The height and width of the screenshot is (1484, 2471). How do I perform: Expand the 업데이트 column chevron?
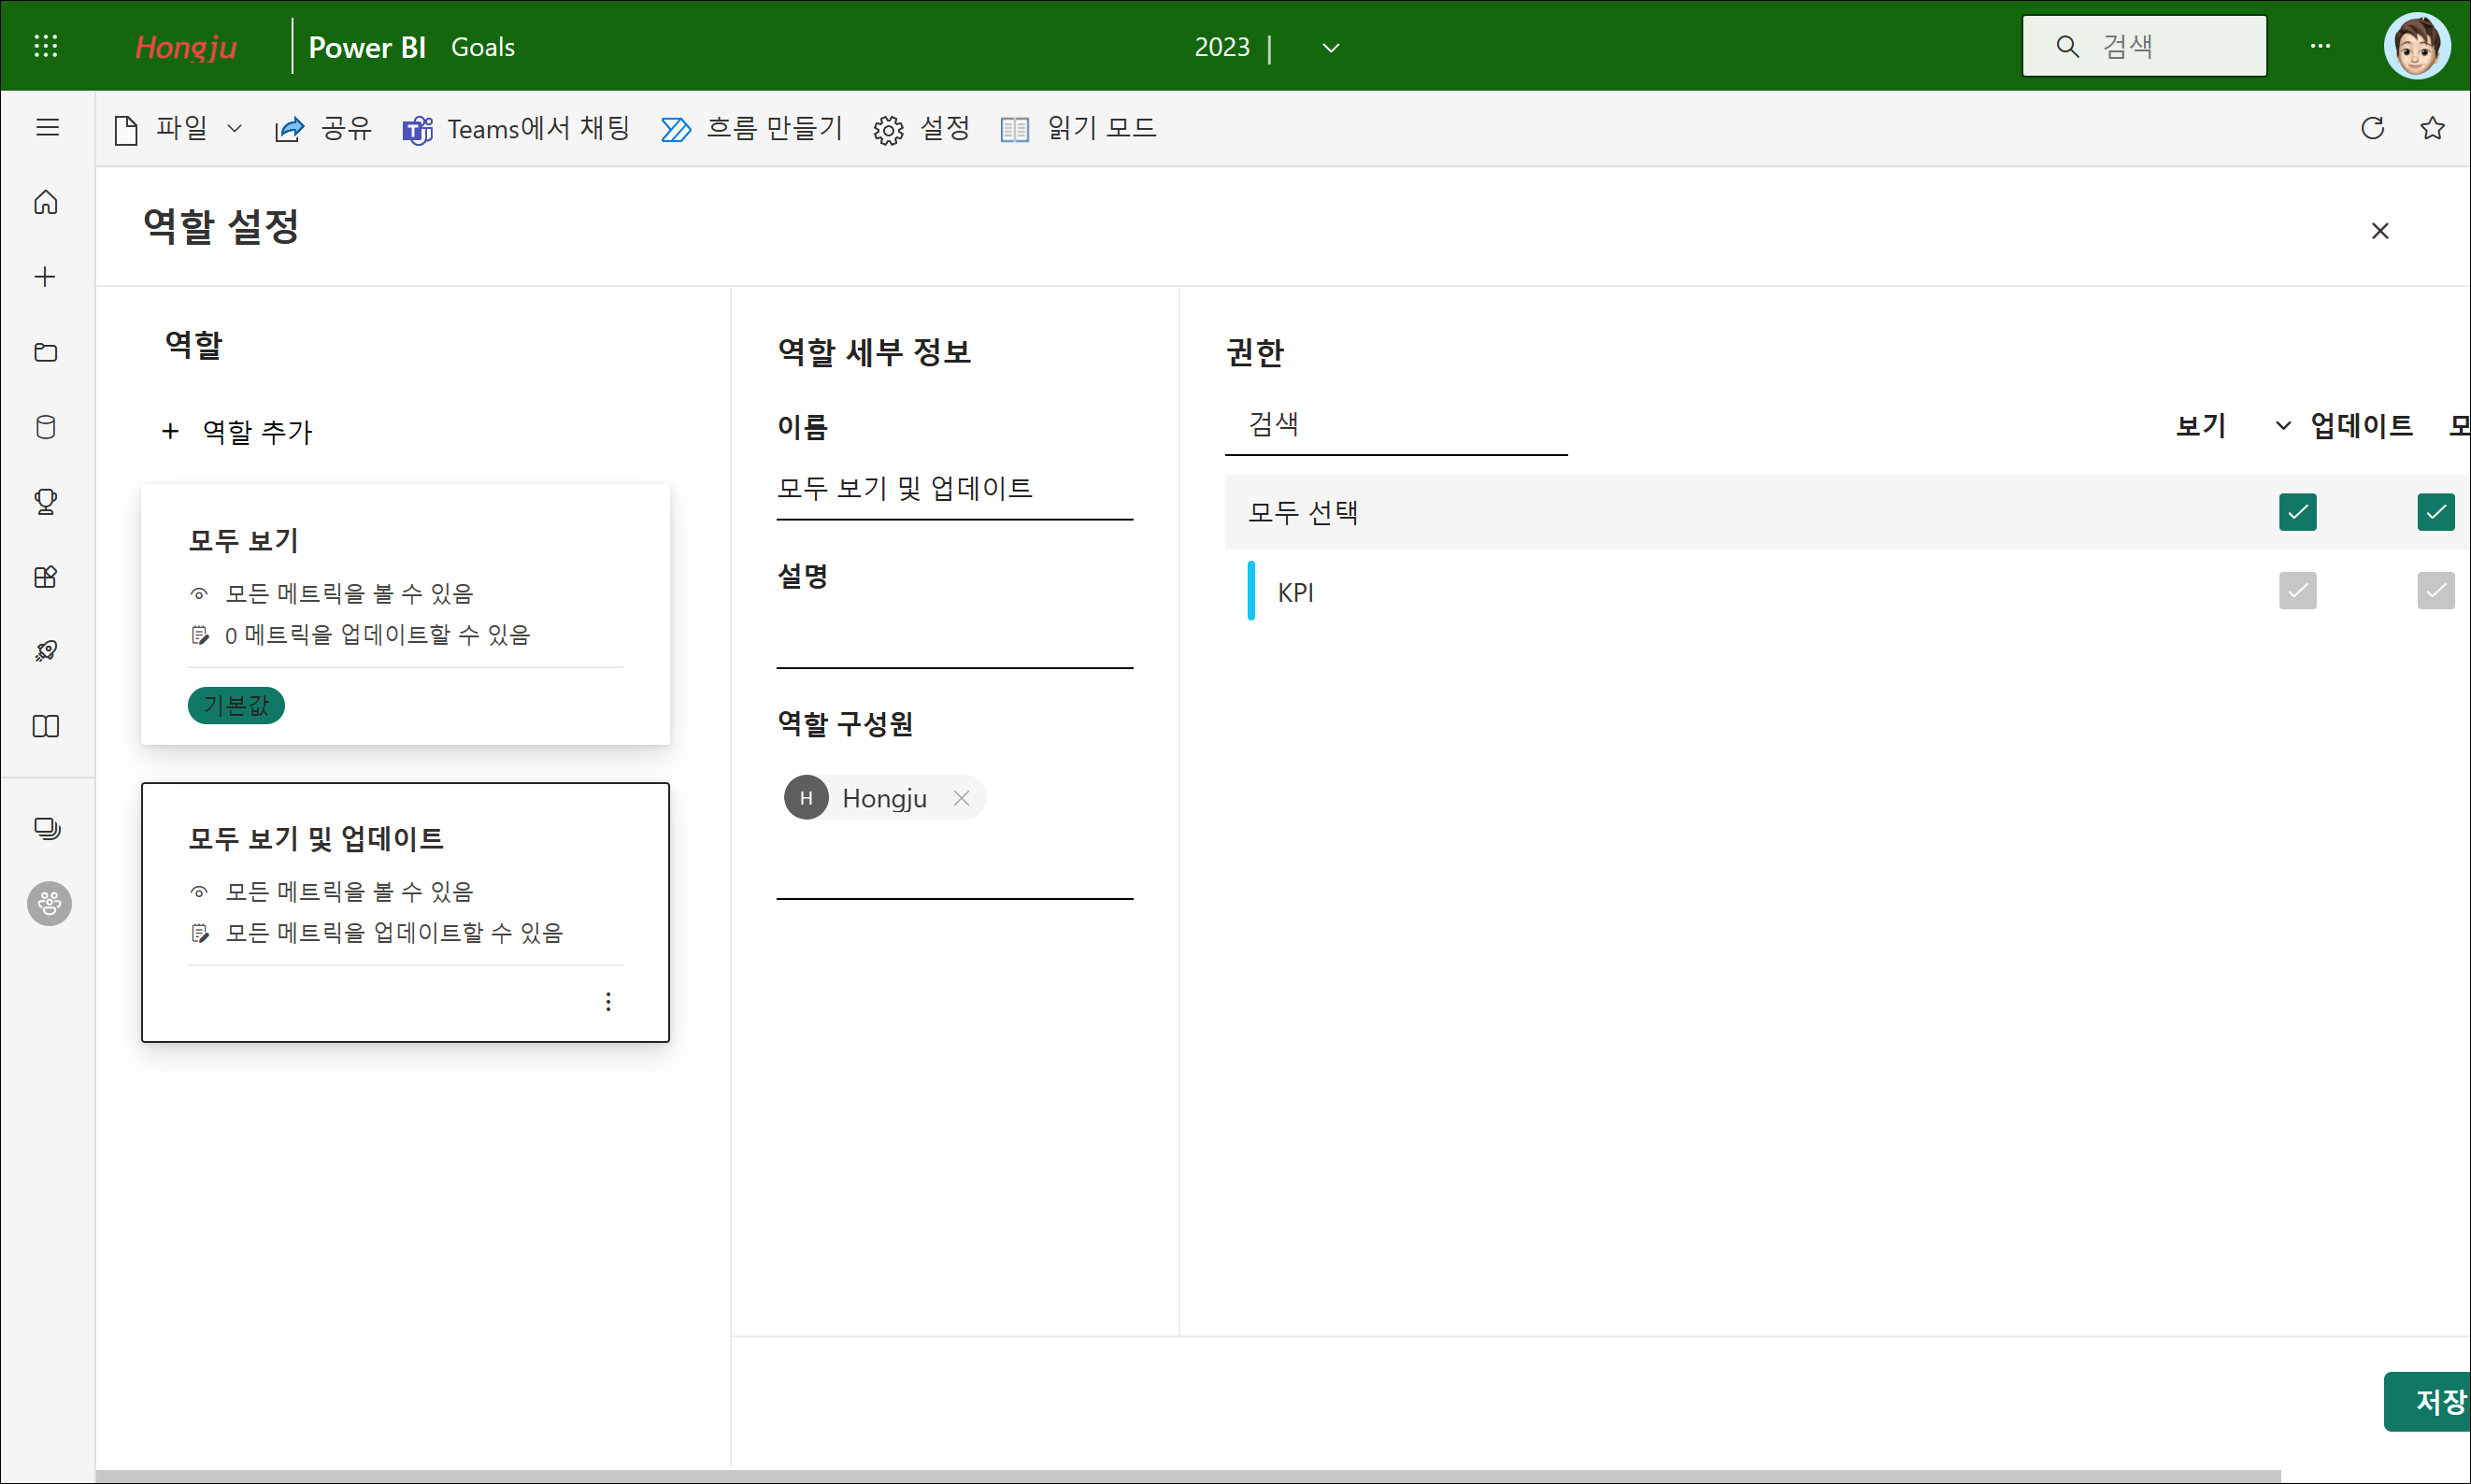(2283, 426)
